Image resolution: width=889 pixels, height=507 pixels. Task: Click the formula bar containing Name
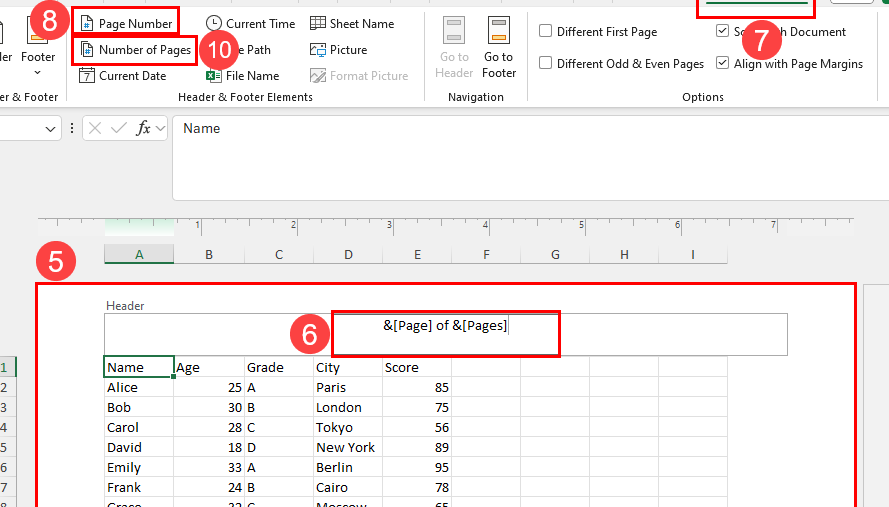[x=531, y=158]
